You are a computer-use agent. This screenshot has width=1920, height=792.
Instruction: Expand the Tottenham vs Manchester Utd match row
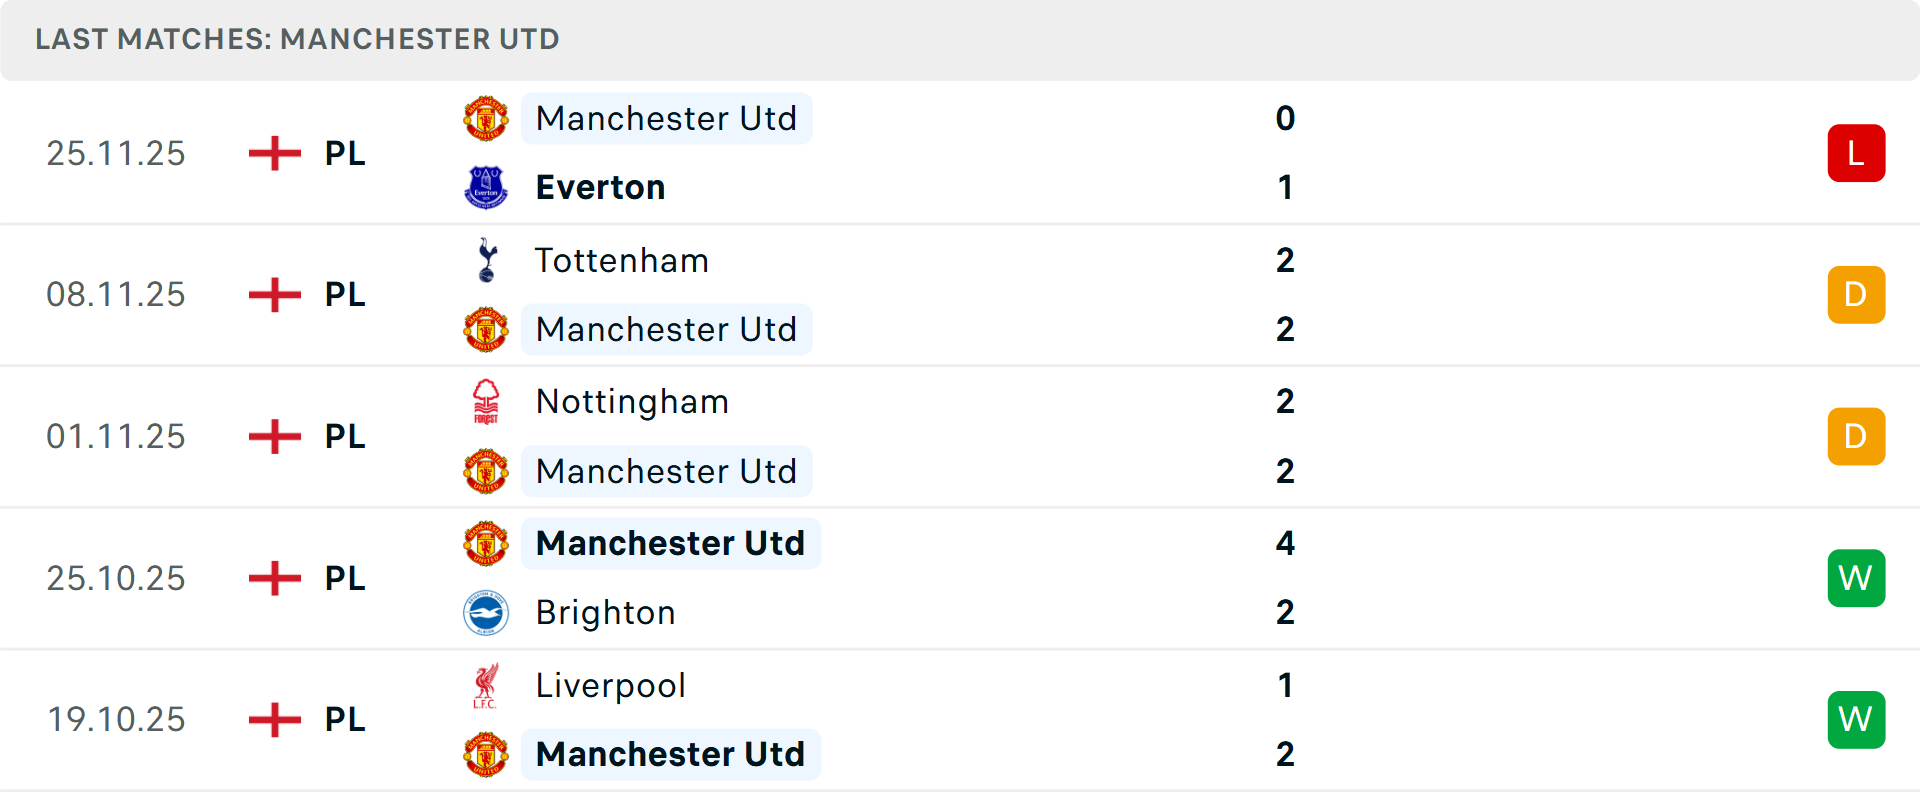point(1000,294)
